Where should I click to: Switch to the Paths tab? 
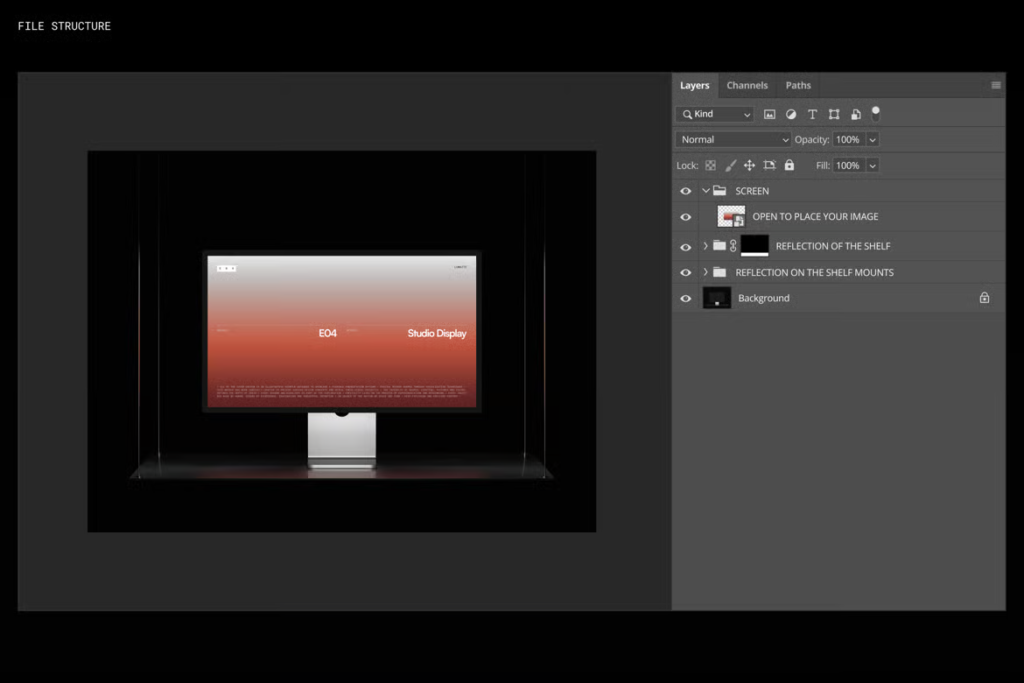coord(798,86)
